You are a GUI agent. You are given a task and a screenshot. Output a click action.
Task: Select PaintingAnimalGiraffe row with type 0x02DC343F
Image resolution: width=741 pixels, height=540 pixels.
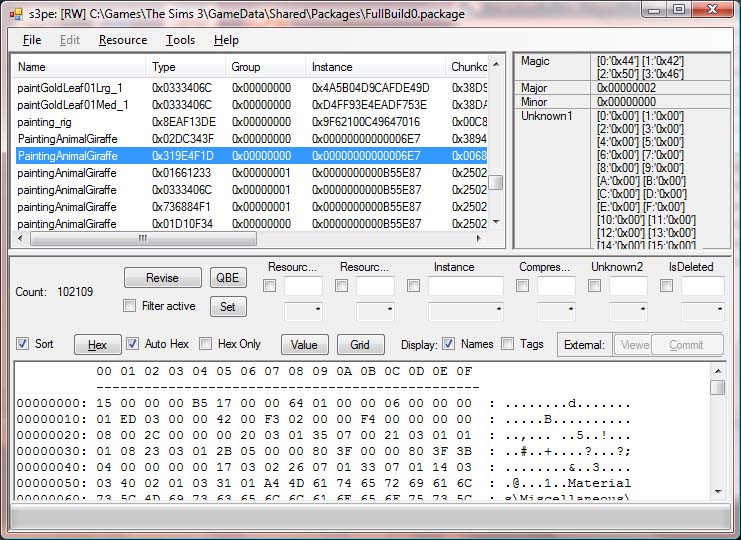pyautogui.click(x=251, y=139)
